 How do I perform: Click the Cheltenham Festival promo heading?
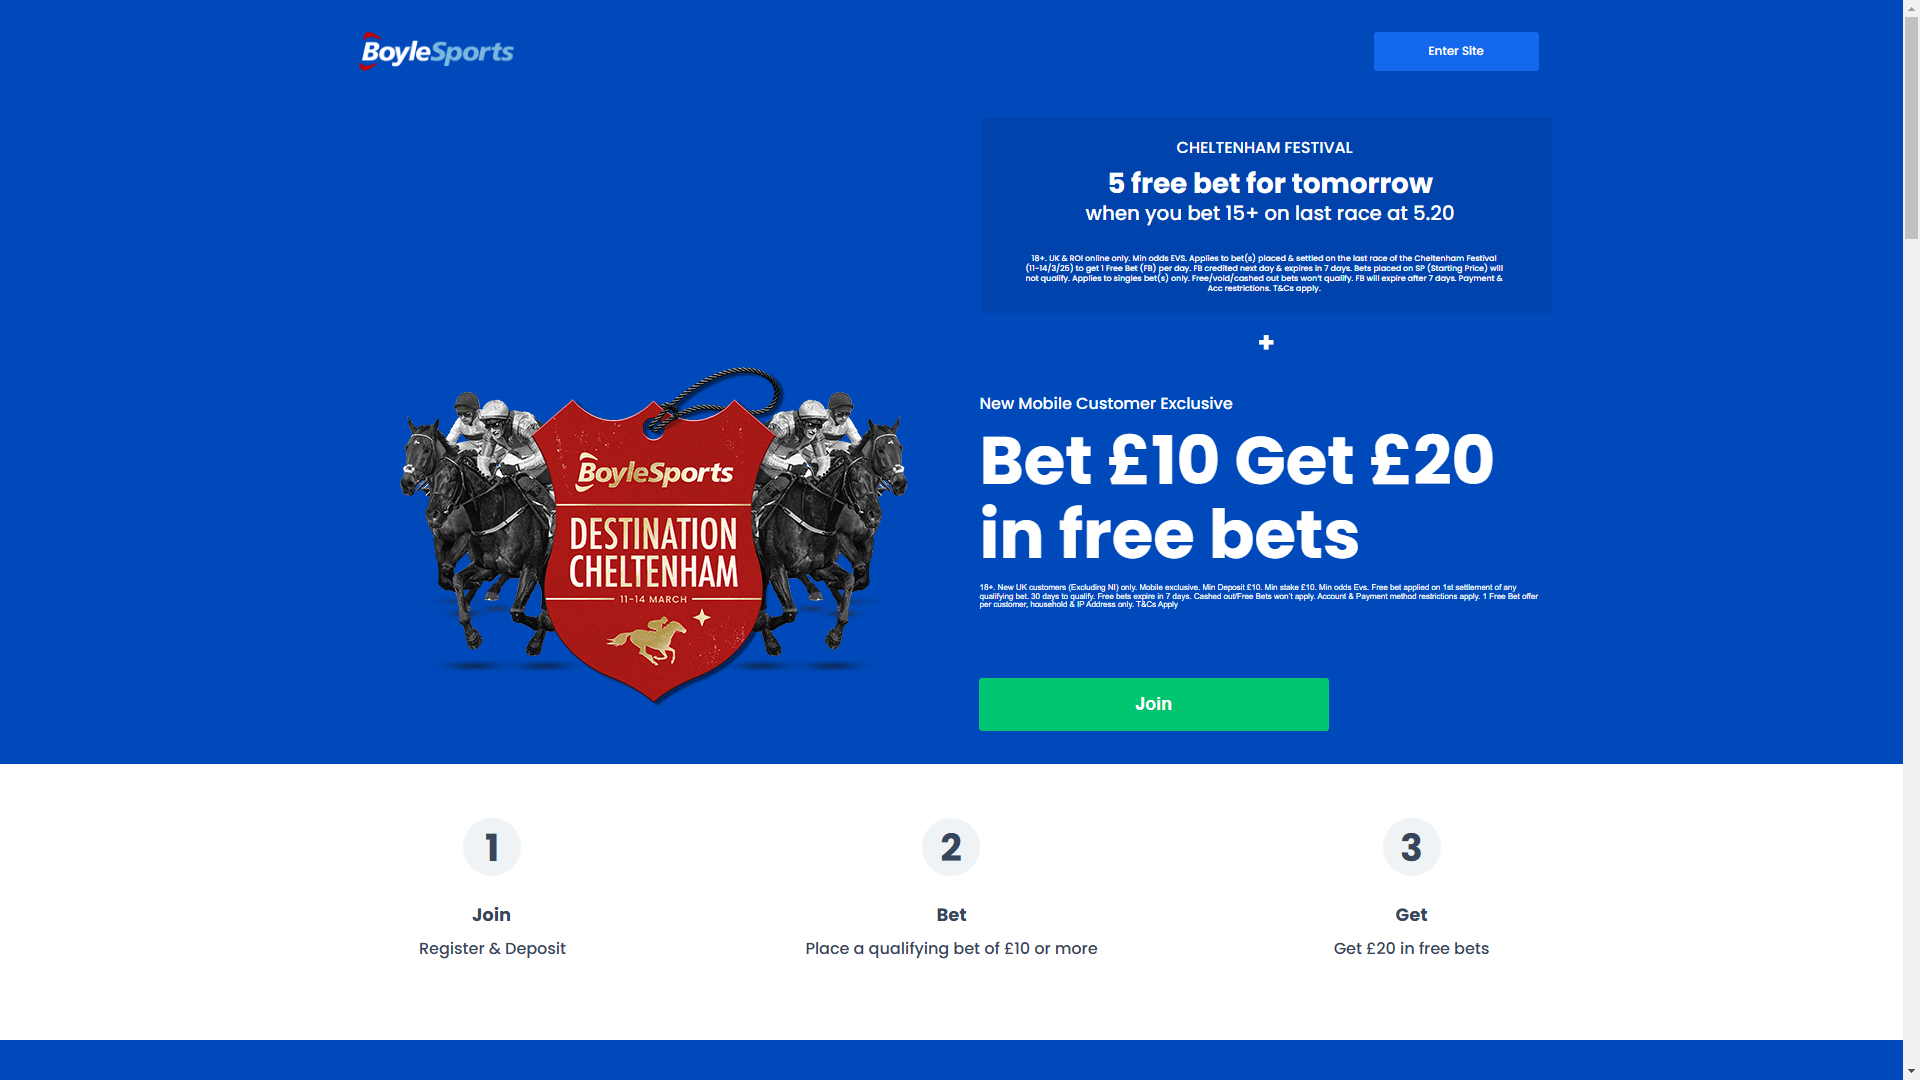pyautogui.click(x=1264, y=148)
